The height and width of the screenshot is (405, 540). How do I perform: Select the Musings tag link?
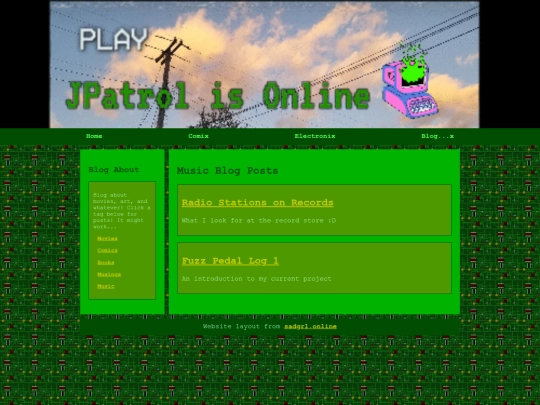pyautogui.click(x=109, y=274)
